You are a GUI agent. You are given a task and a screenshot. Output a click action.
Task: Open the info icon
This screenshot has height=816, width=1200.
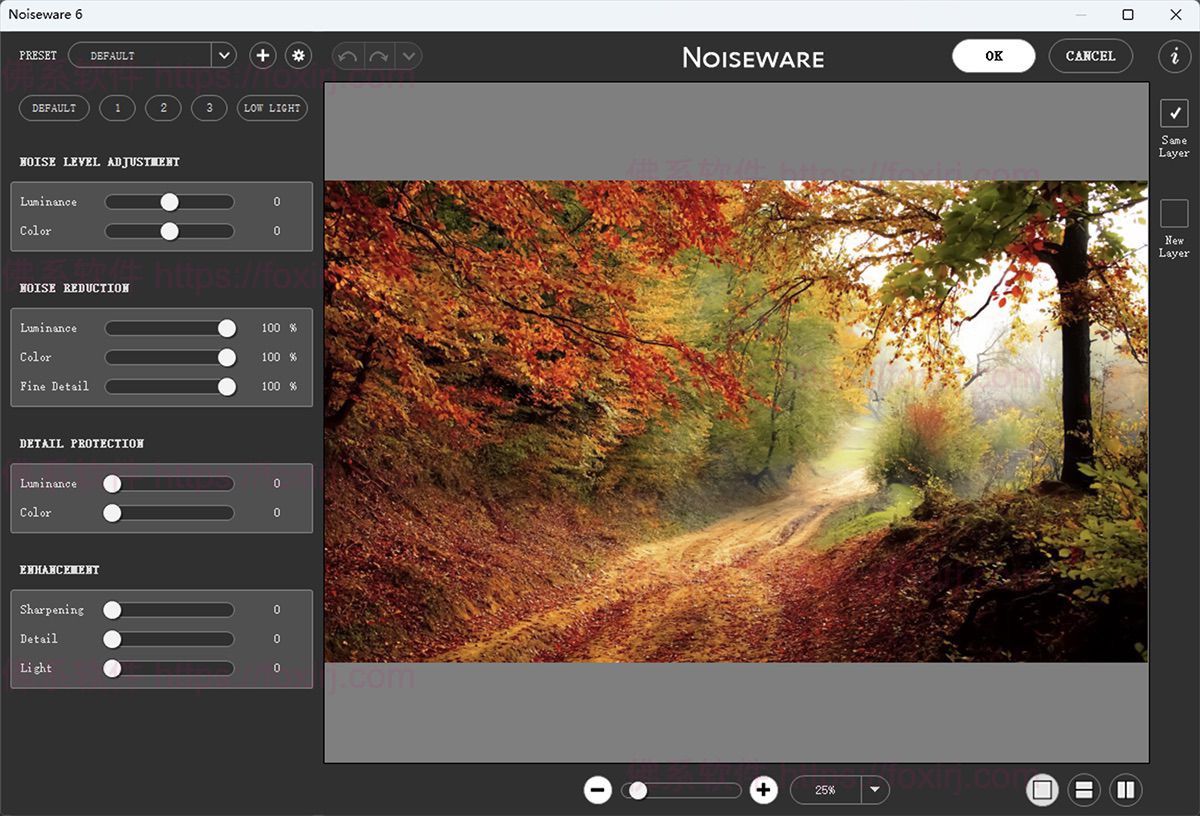[1174, 56]
